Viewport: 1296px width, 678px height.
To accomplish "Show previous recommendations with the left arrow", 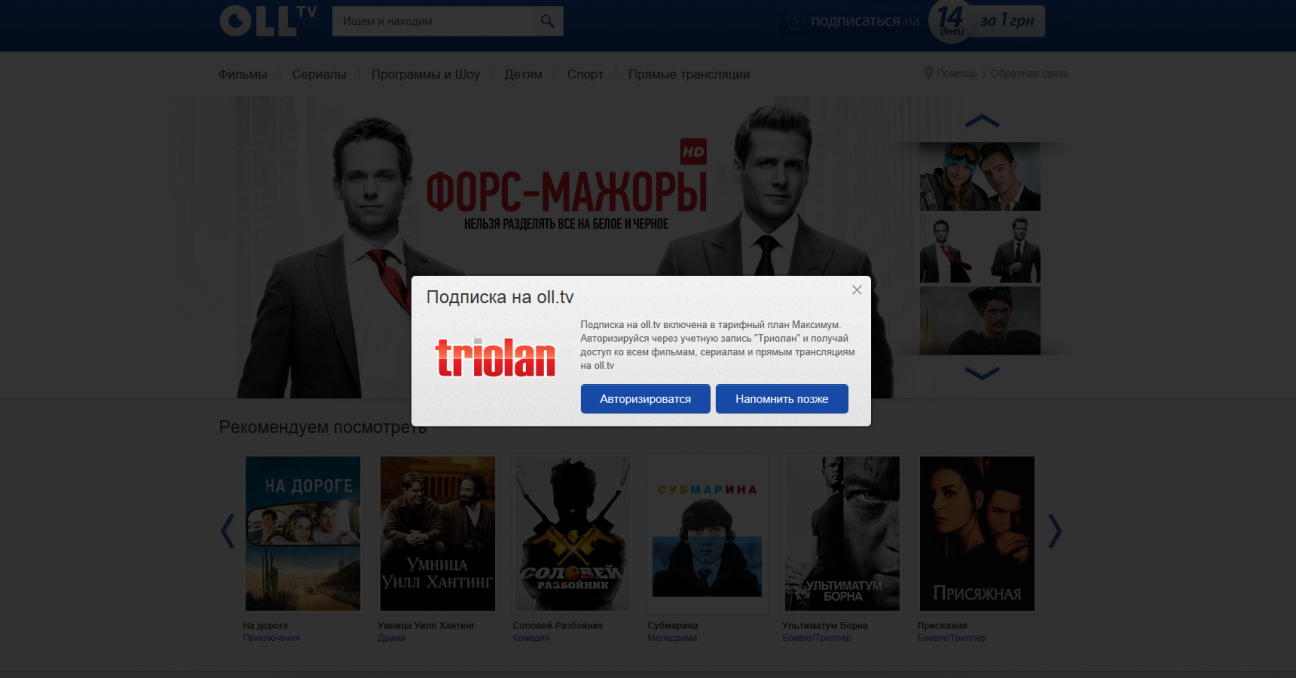I will 227,531.
